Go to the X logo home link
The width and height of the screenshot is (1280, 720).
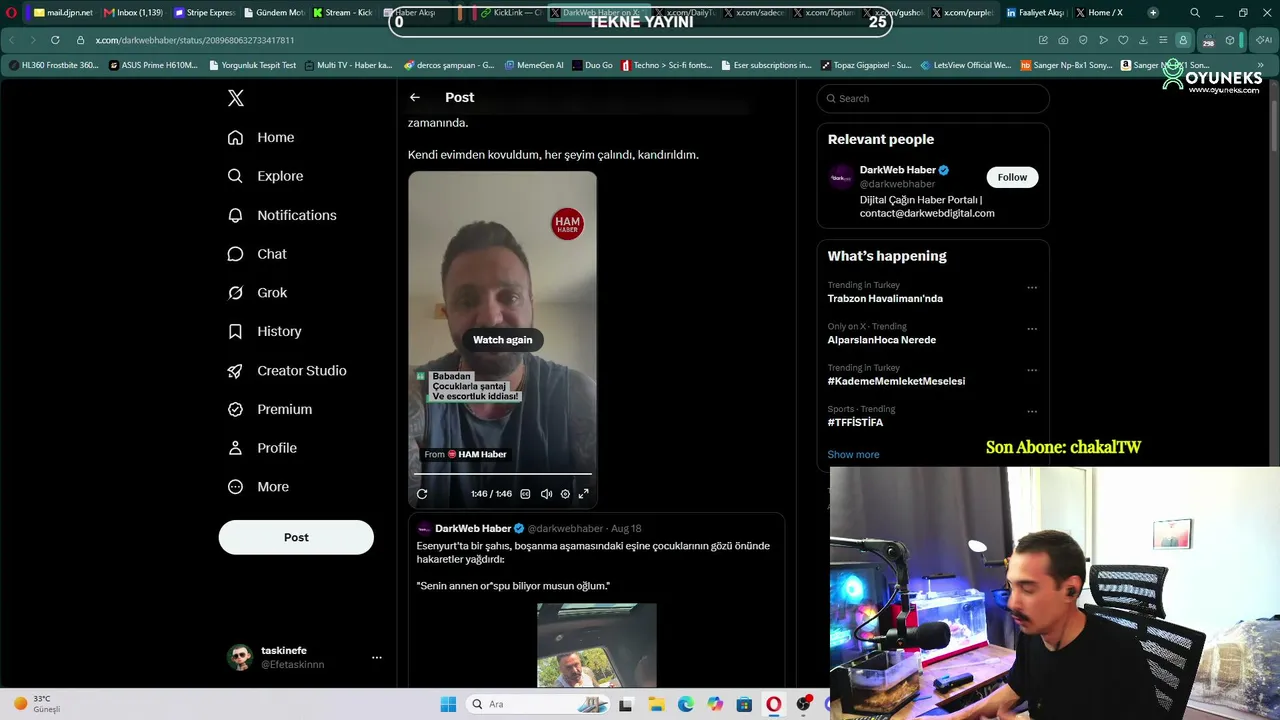click(x=236, y=98)
